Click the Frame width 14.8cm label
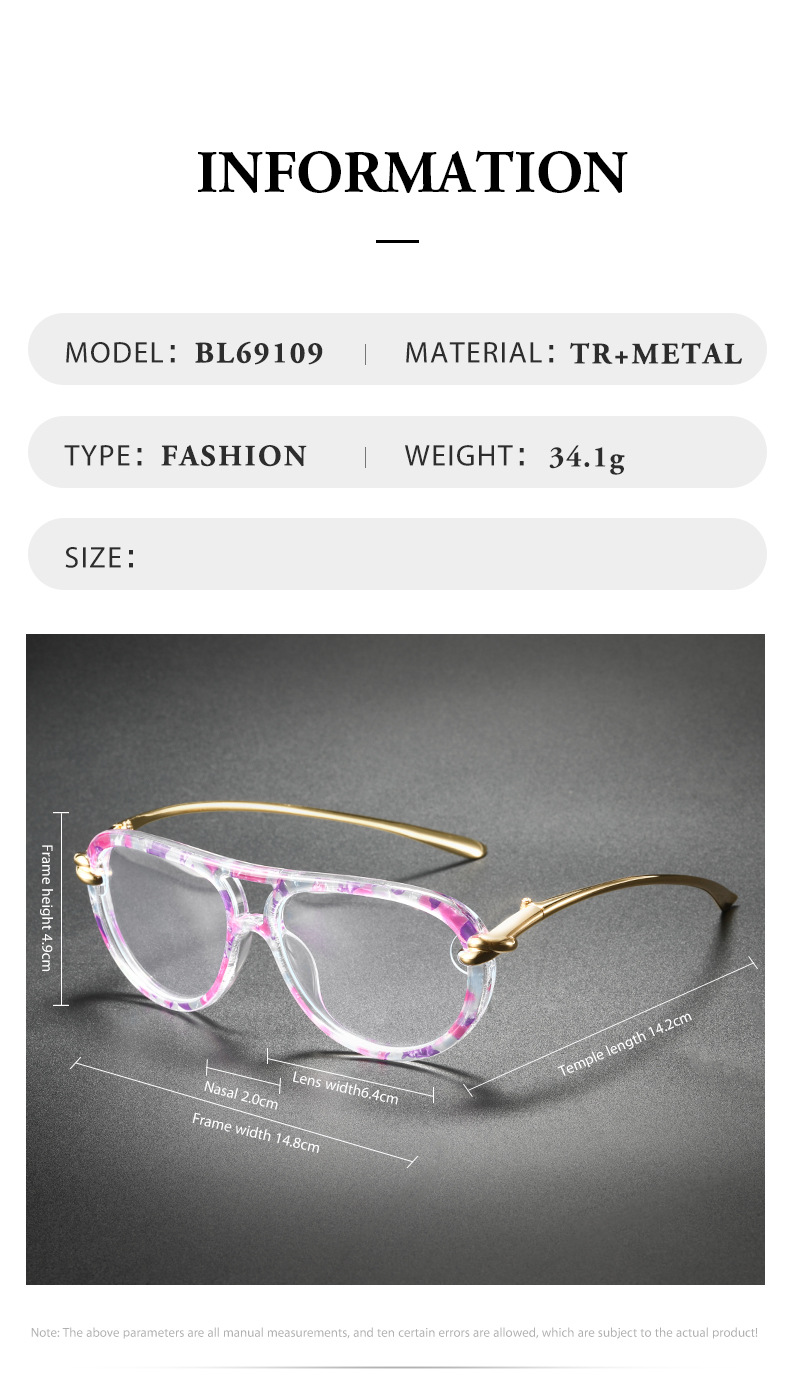 pyautogui.click(x=256, y=1132)
